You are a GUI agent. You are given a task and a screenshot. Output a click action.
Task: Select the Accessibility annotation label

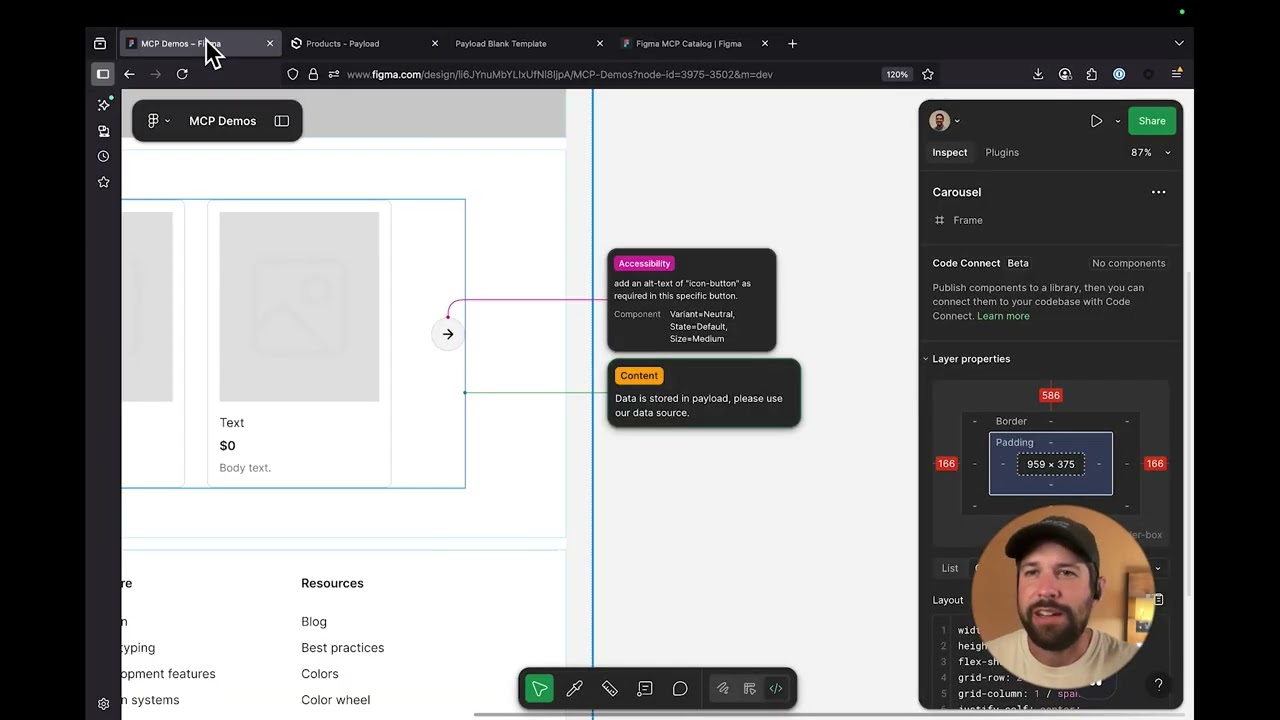coord(644,264)
